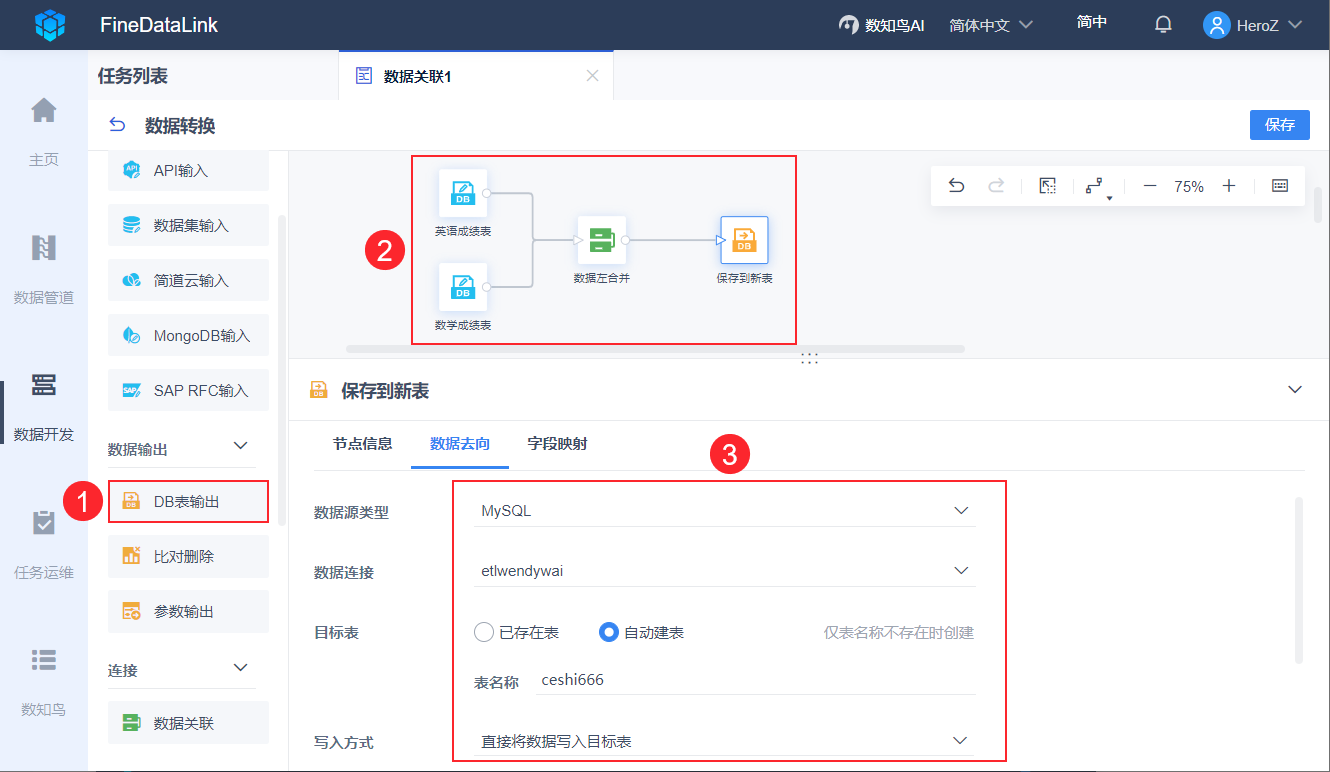Switch to the 节点信息 tab

click(x=362, y=444)
